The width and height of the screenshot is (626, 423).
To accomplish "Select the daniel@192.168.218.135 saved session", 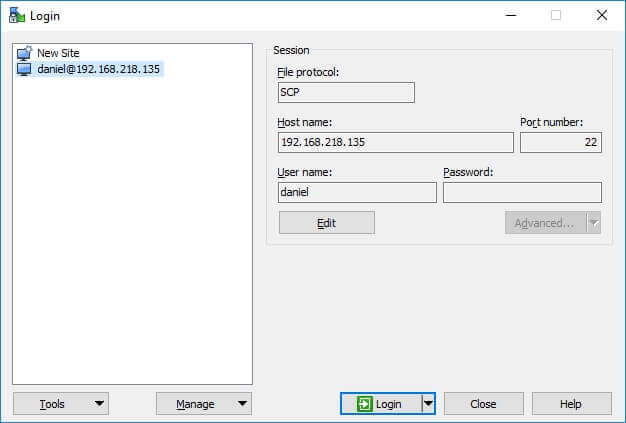I will coord(98,69).
